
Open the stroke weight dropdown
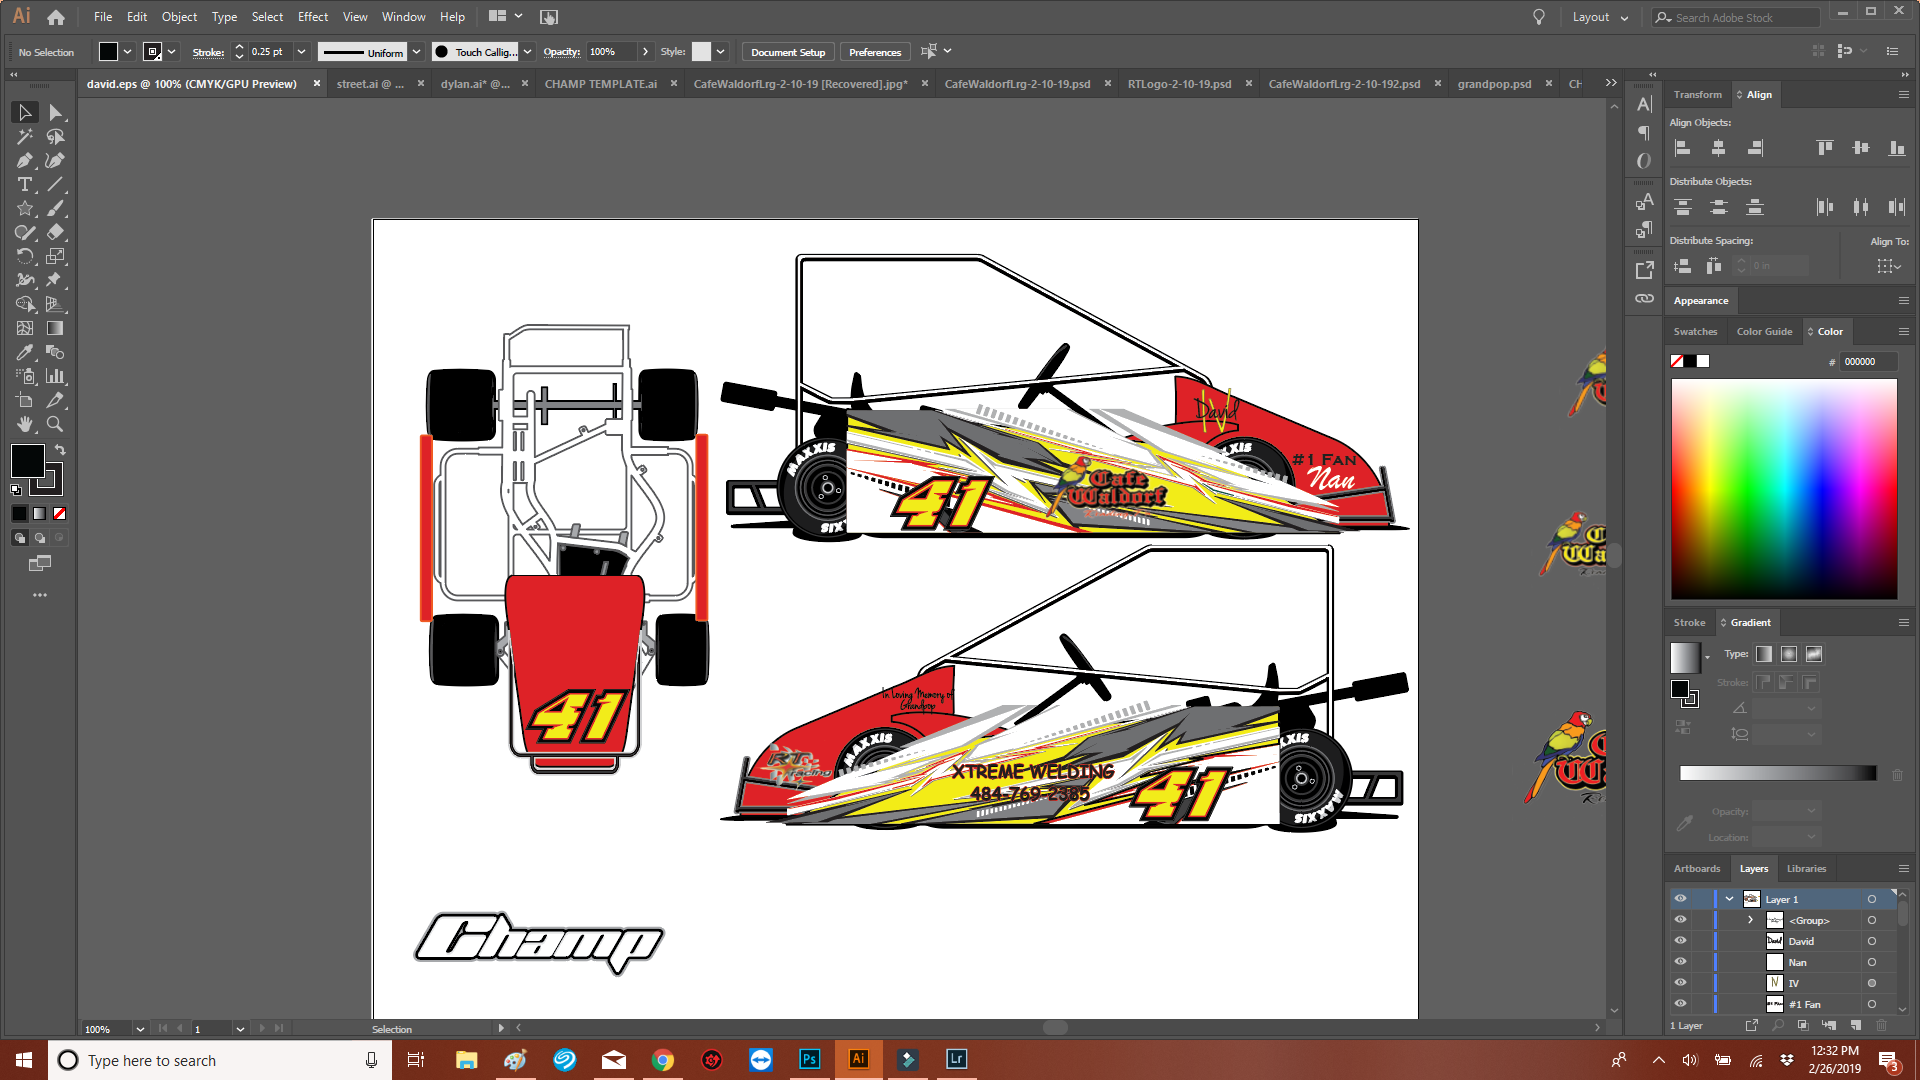301,52
